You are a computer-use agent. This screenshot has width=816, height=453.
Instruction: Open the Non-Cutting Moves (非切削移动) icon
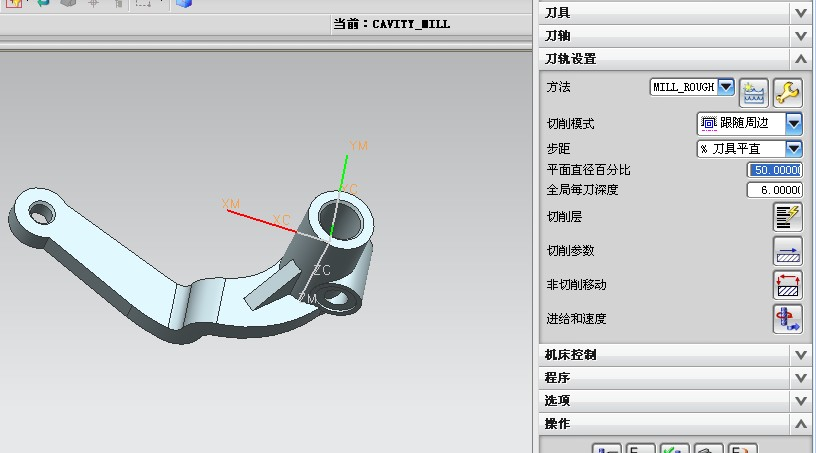coord(787,285)
